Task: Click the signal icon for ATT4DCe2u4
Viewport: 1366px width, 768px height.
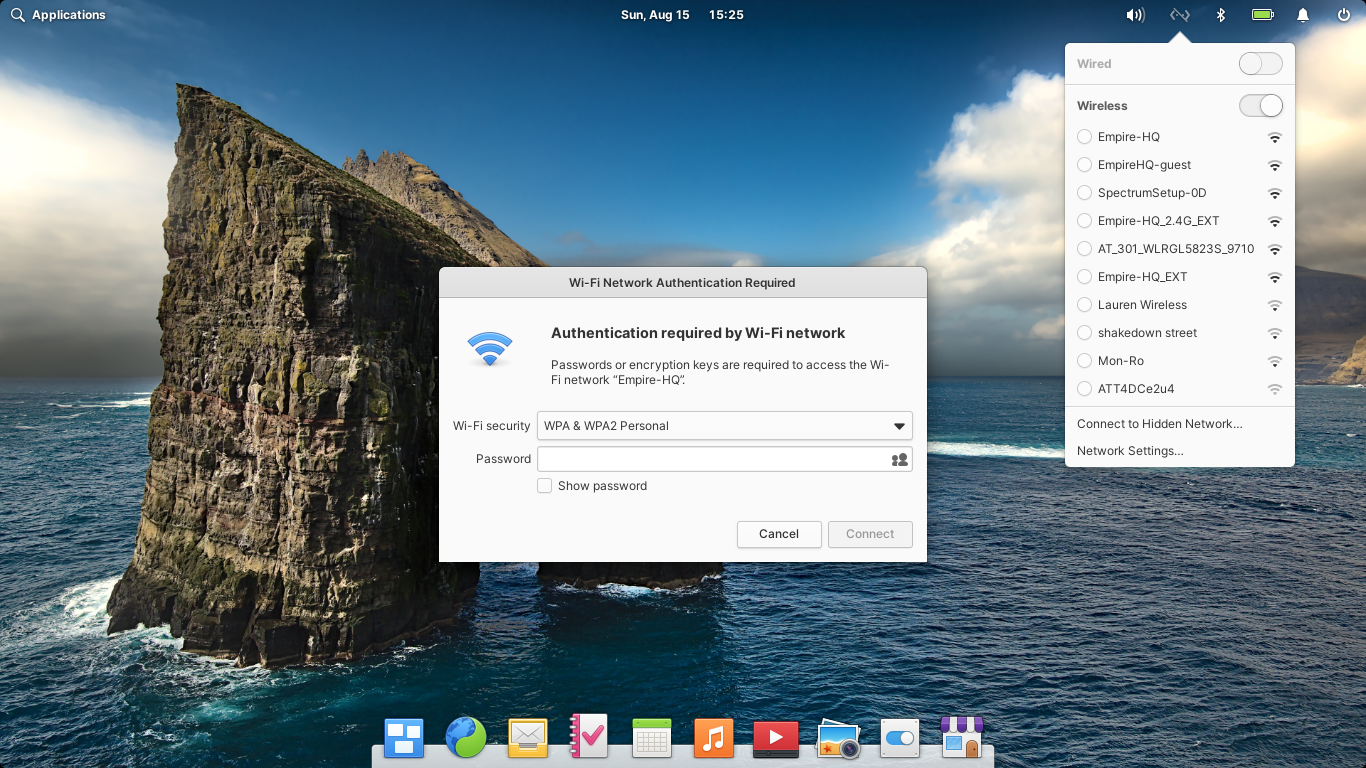Action: 1274,389
